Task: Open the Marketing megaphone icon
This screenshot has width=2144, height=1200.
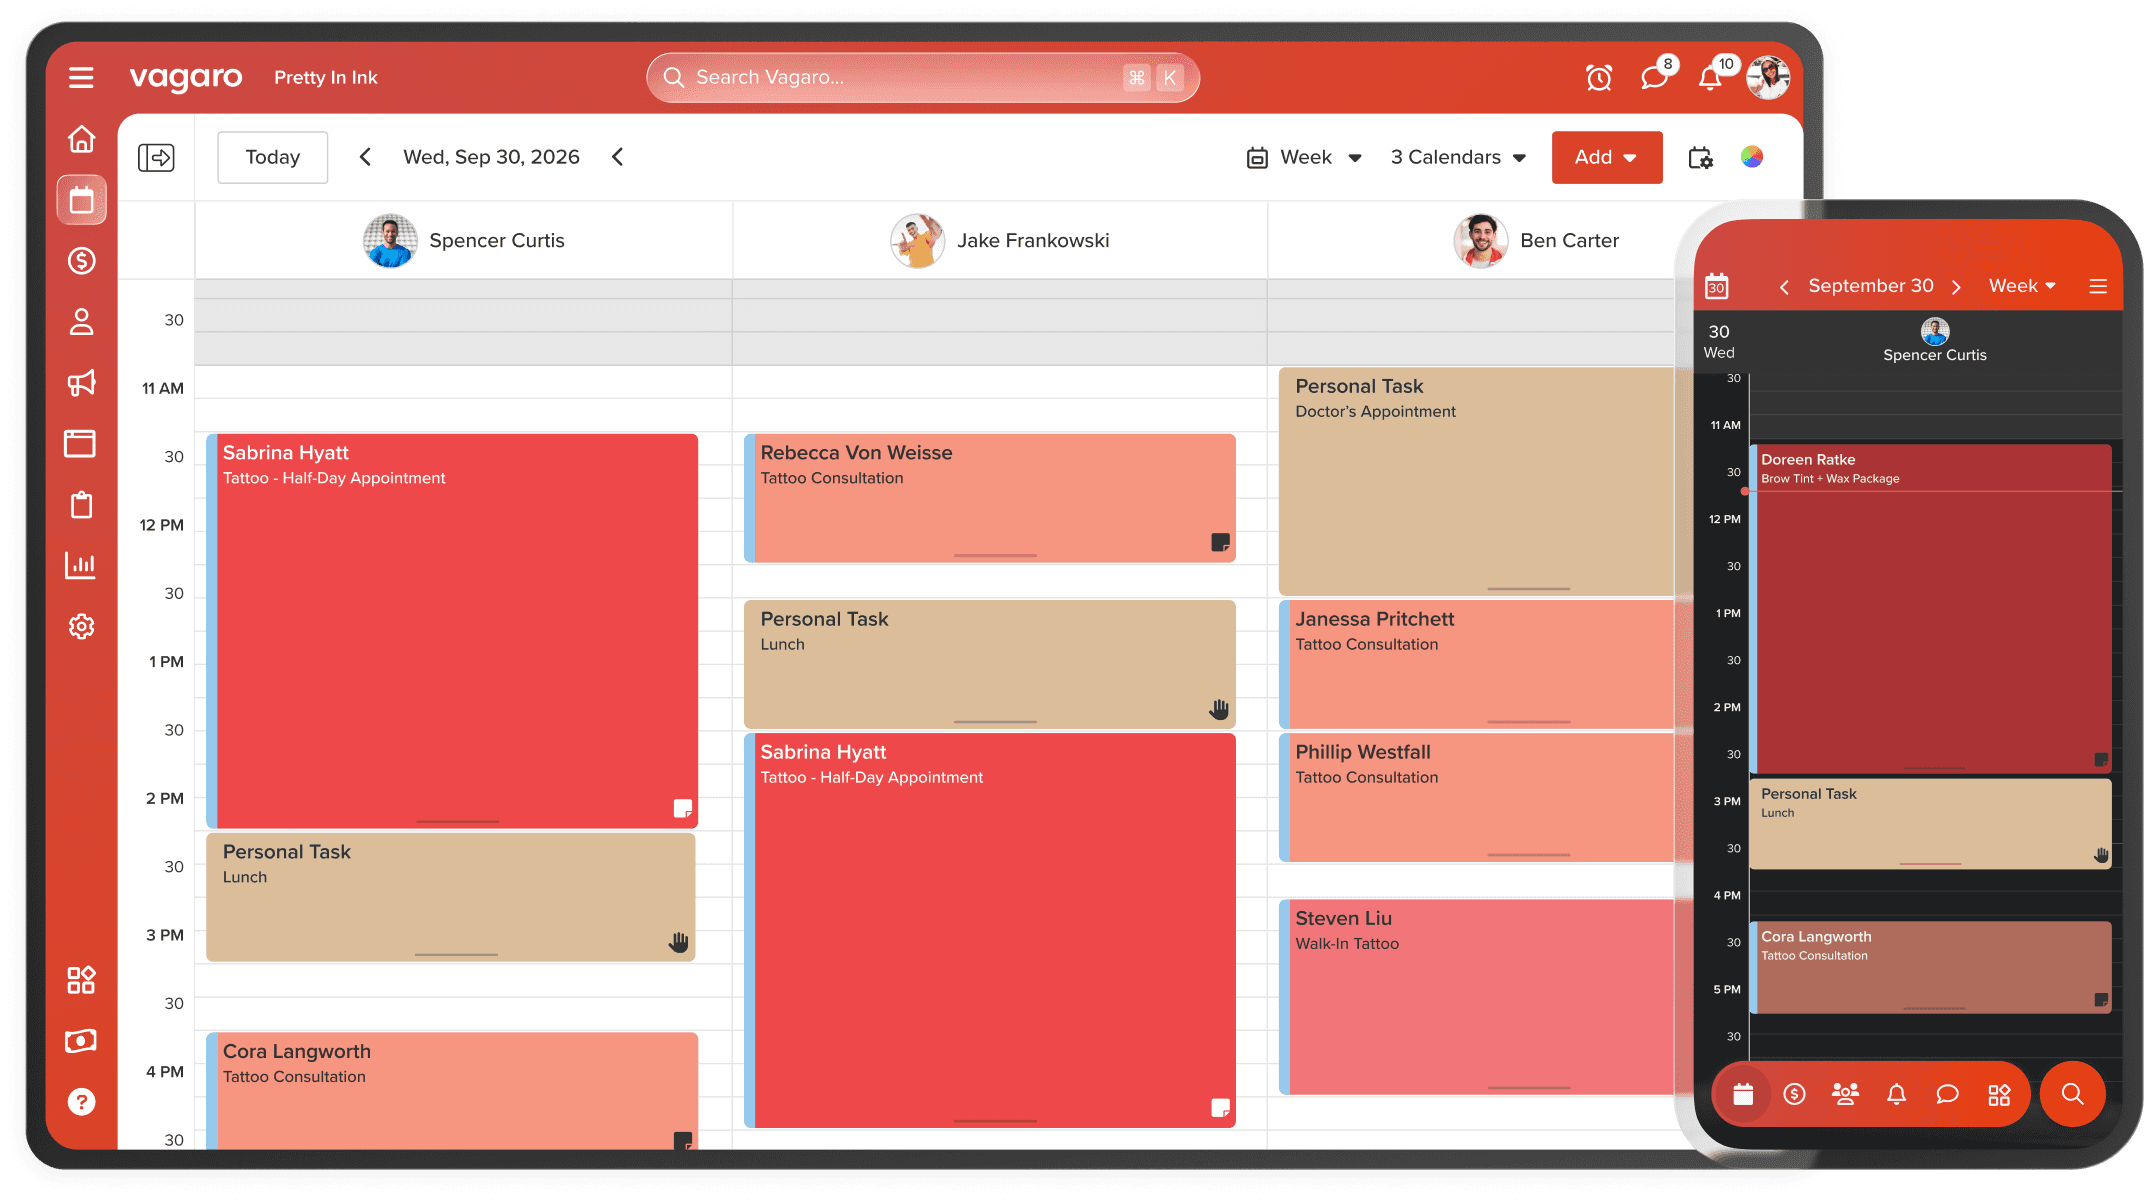Action: coord(82,383)
